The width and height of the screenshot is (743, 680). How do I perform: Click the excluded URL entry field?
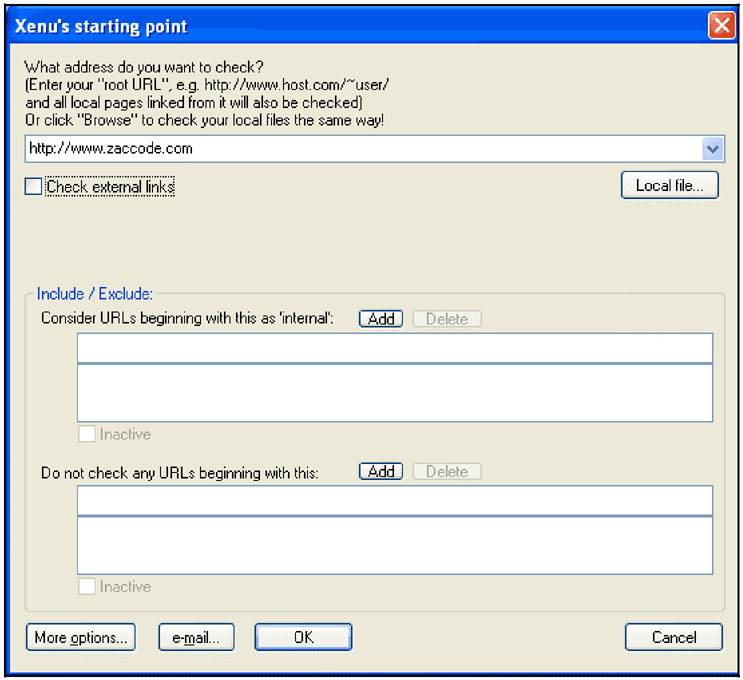395,500
